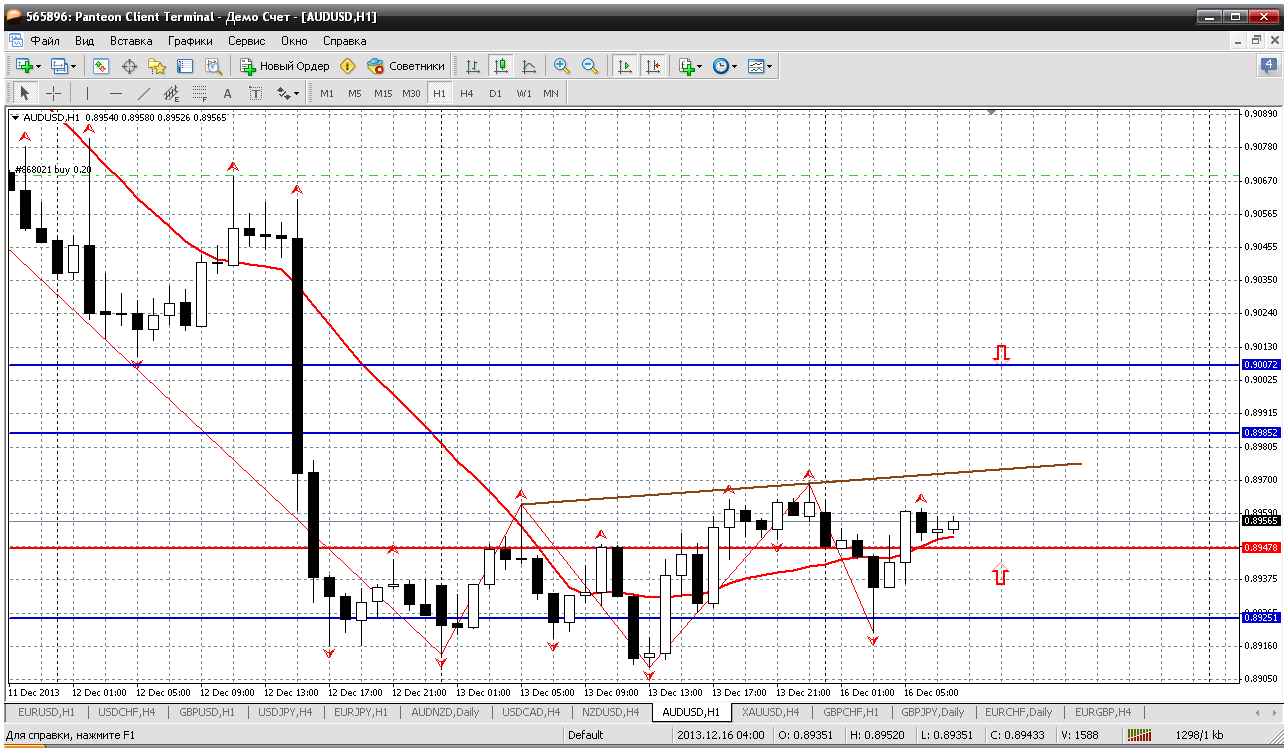Set the timeframe to MN
The height and width of the screenshot is (748, 1288).
click(x=551, y=93)
